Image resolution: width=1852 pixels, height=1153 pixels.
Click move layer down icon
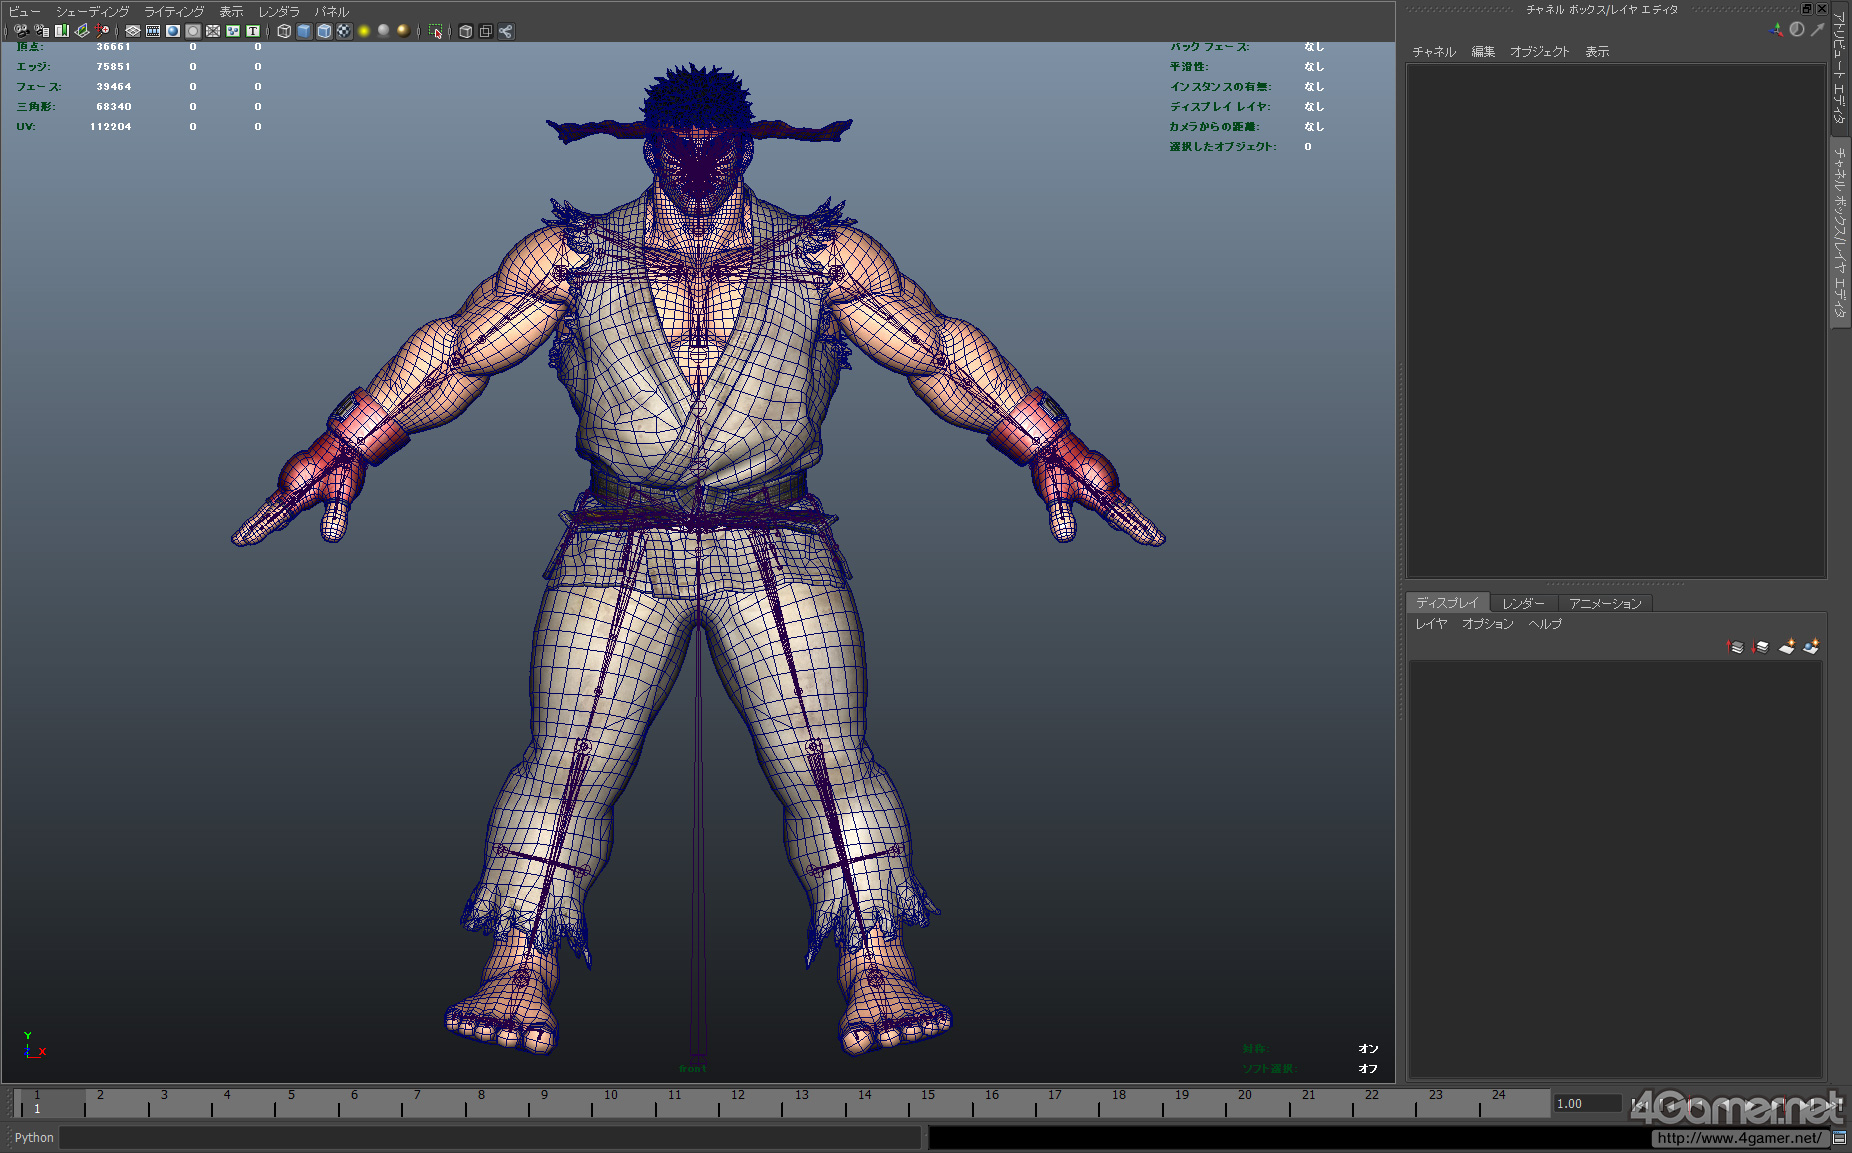point(1760,647)
